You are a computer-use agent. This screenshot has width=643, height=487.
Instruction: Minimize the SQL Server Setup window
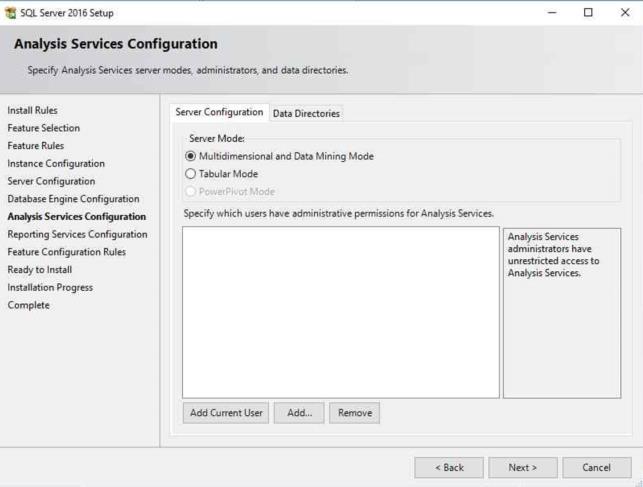pos(552,13)
